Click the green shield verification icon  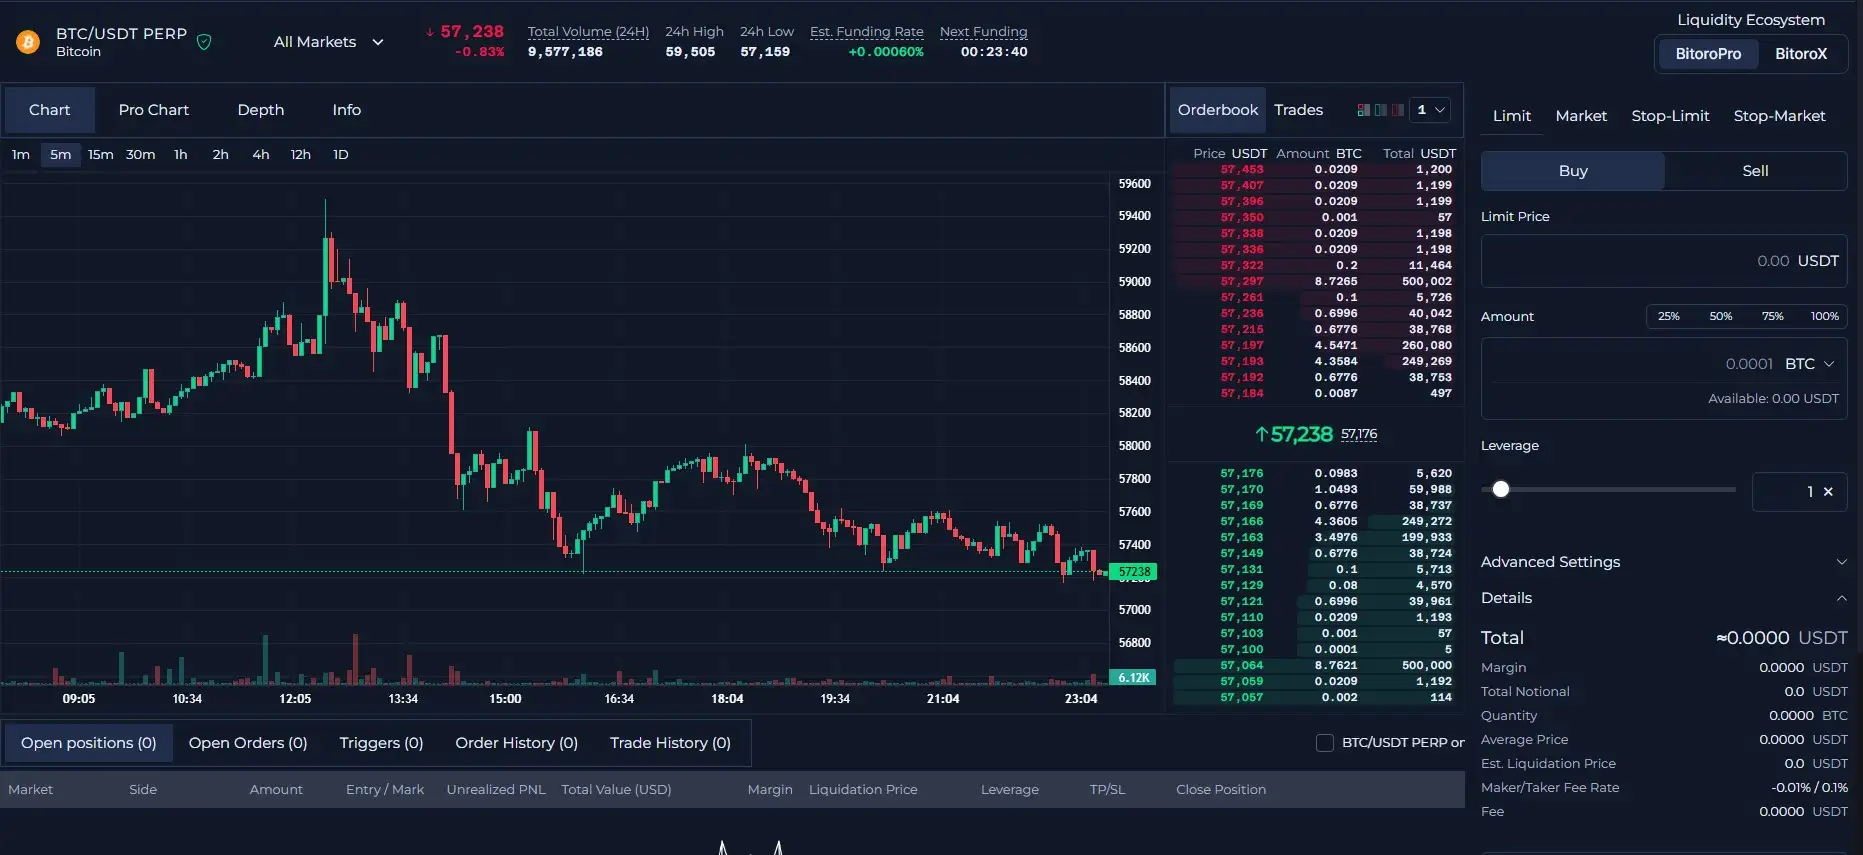click(x=204, y=42)
